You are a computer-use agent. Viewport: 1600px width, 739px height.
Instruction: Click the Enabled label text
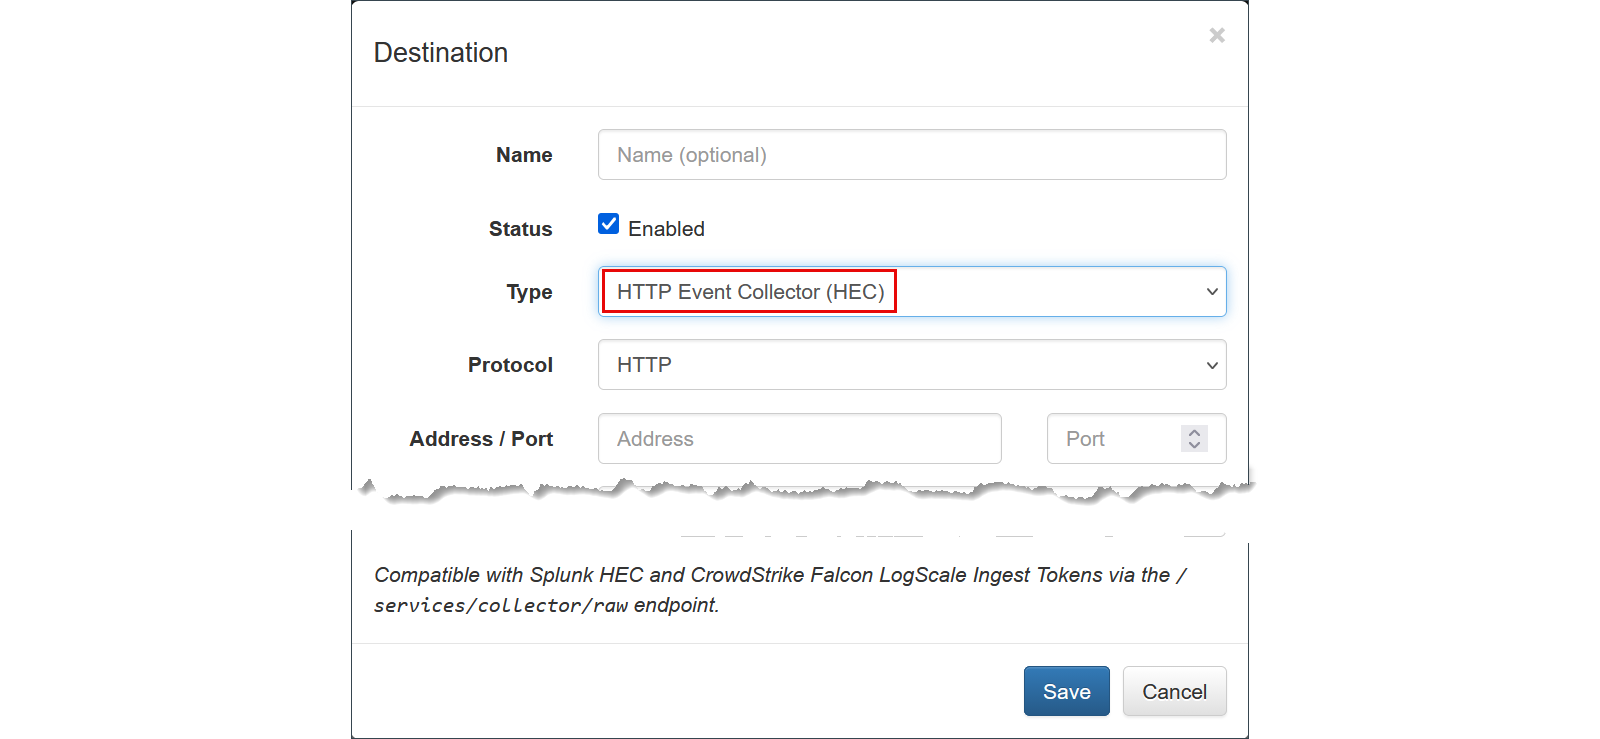[666, 229]
